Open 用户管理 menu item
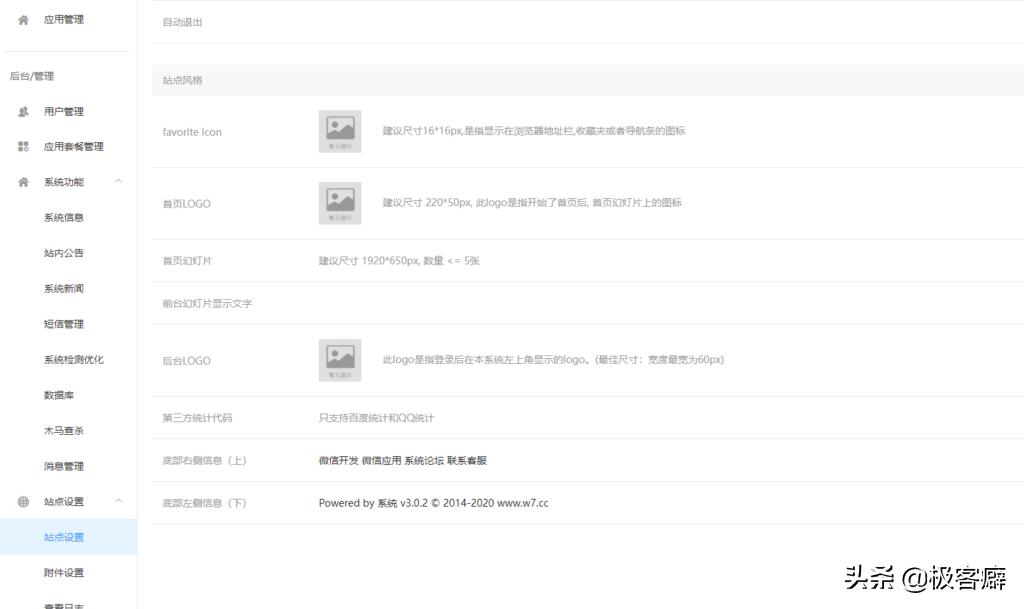The width and height of the screenshot is (1024, 609). click(63, 112)
